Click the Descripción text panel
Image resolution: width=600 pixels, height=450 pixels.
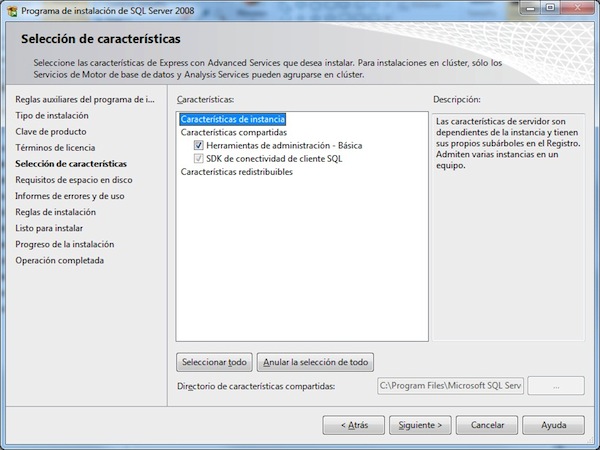(x=508, y=227)
